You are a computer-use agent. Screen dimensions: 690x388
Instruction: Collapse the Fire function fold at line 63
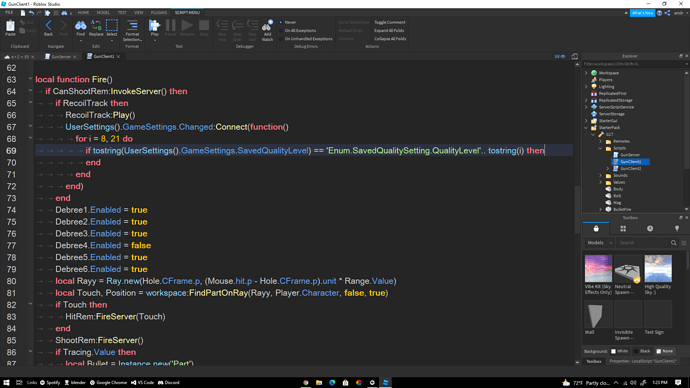point(30,79)
